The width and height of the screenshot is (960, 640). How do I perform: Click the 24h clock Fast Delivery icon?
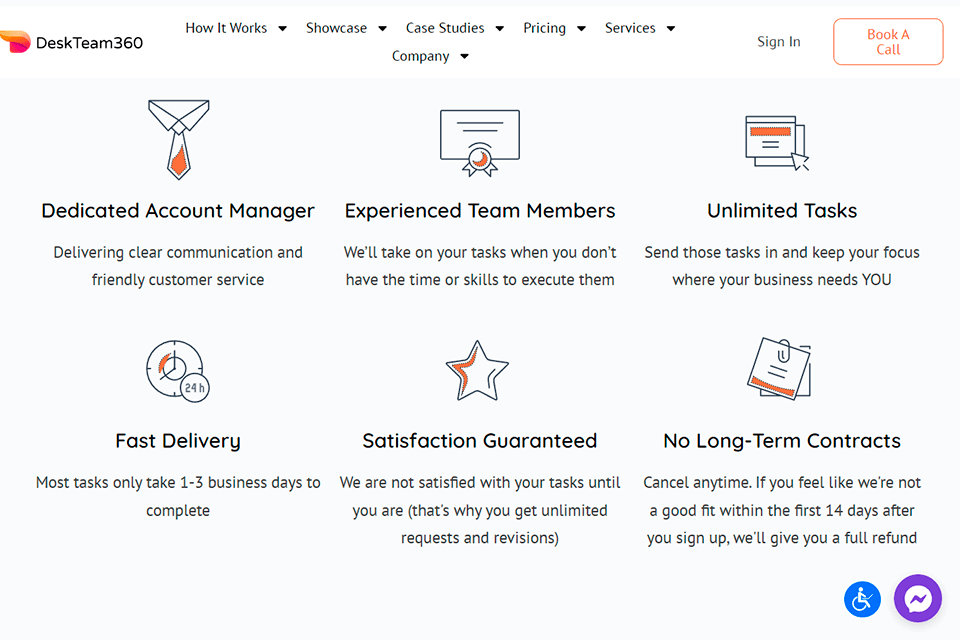tap(178, 371)
